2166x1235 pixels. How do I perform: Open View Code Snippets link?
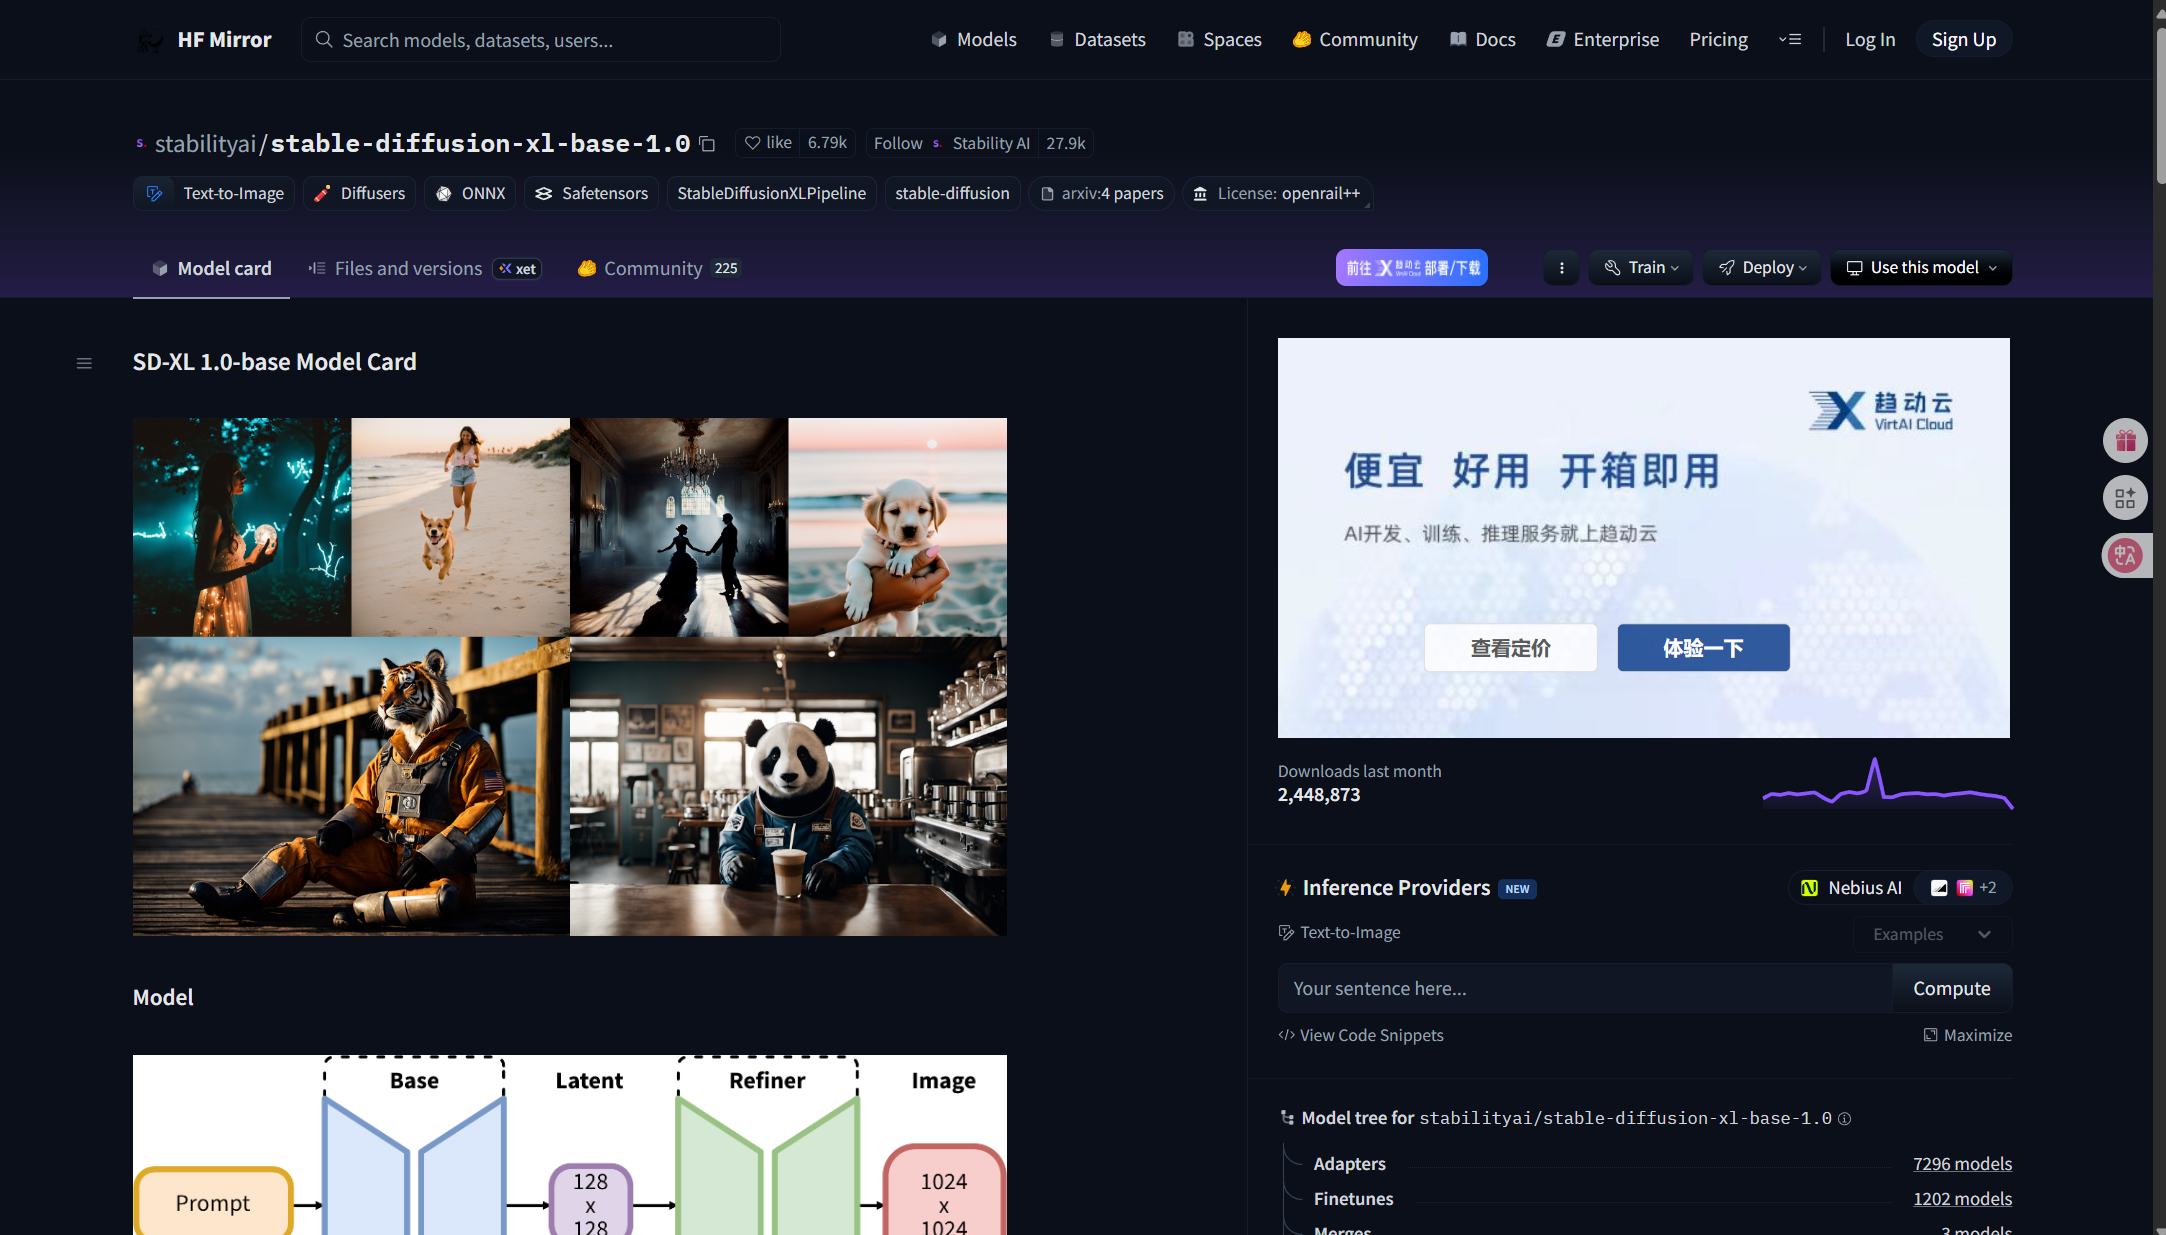pyautogui.click(x=1360, y=1036)
